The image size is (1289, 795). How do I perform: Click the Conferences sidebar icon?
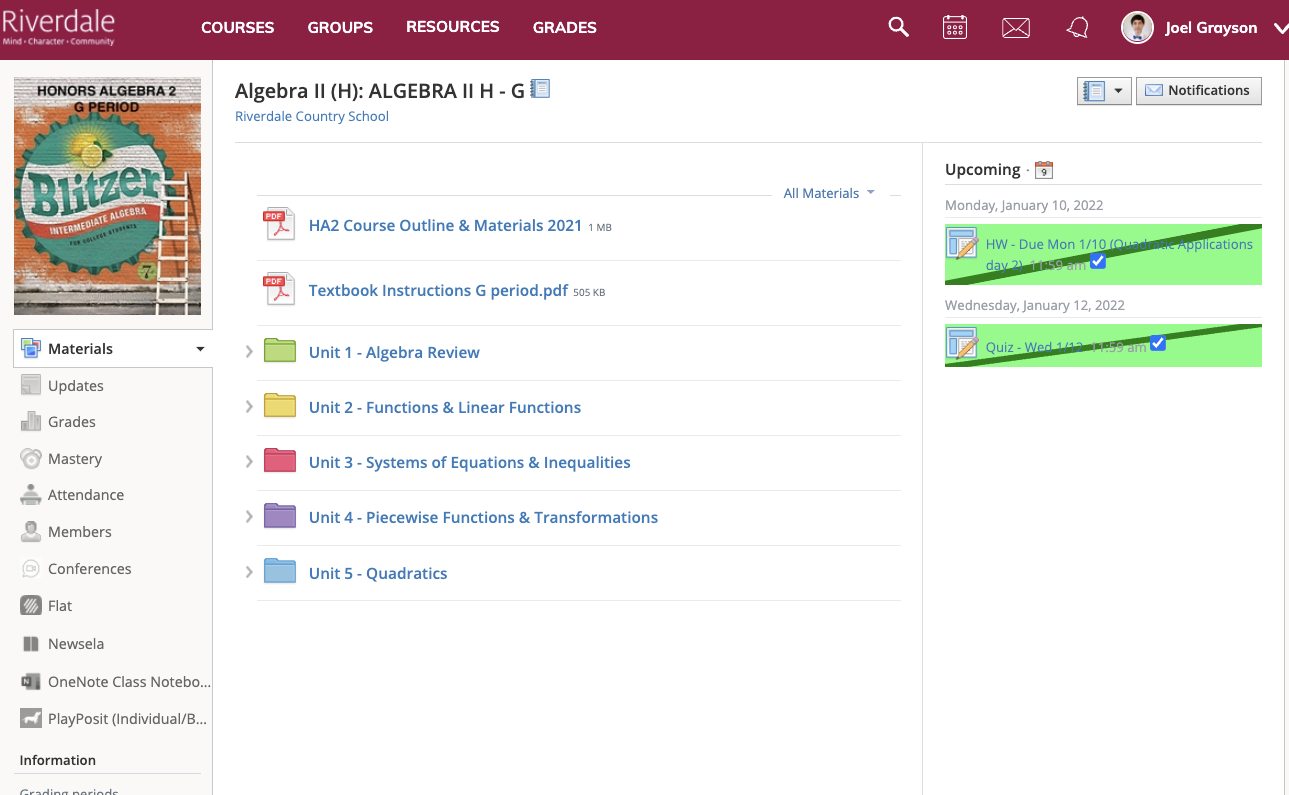pos(31,569)
